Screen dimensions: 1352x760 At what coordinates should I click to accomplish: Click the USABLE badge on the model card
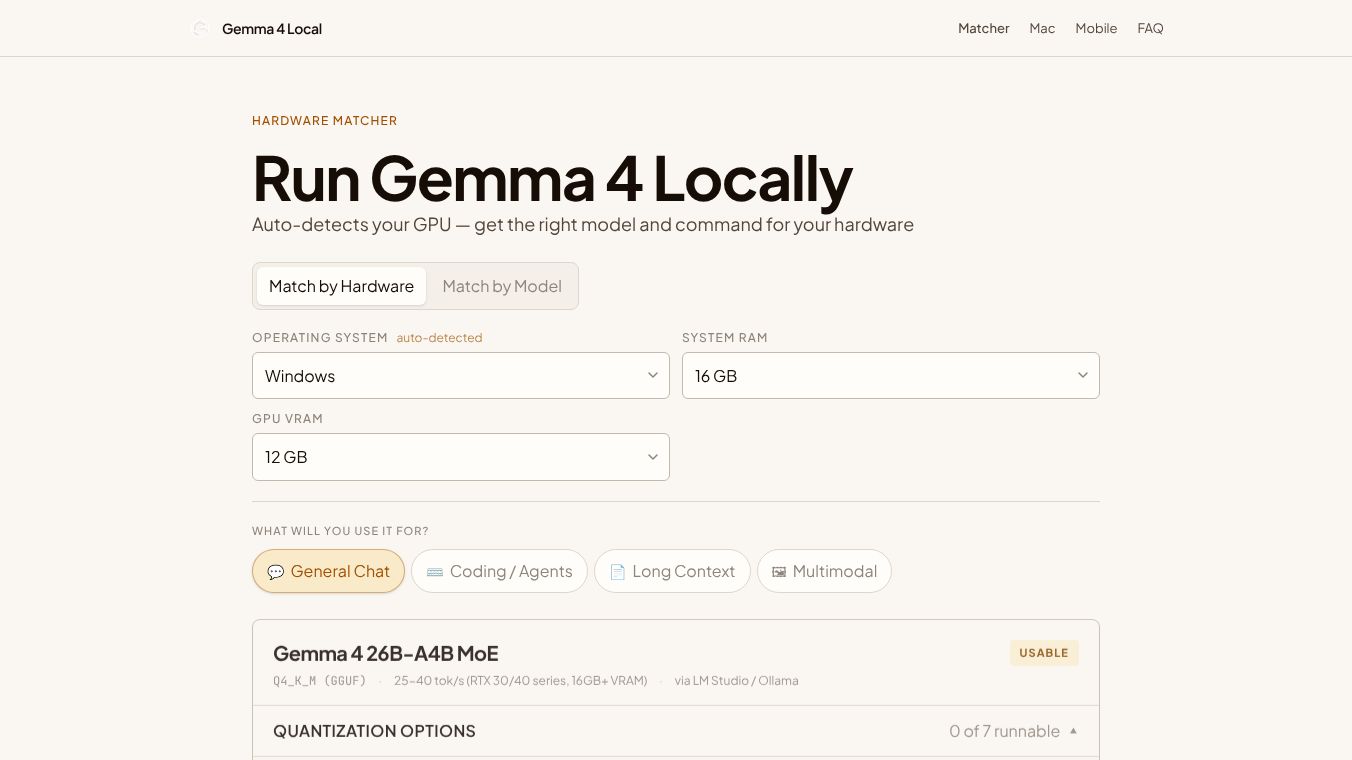(1044, 652)
